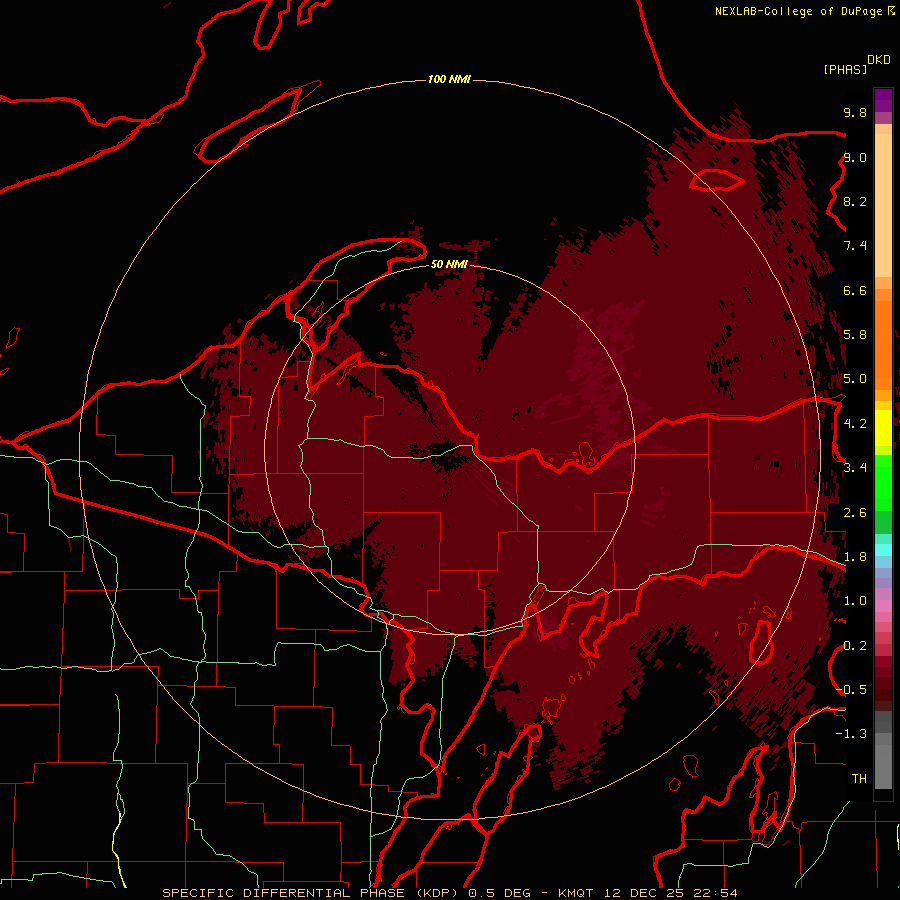Click the Specific Differential Phase (KDP) caption
Image resolution: width=900 pixels, height=900 pixels.
point(312,893)
